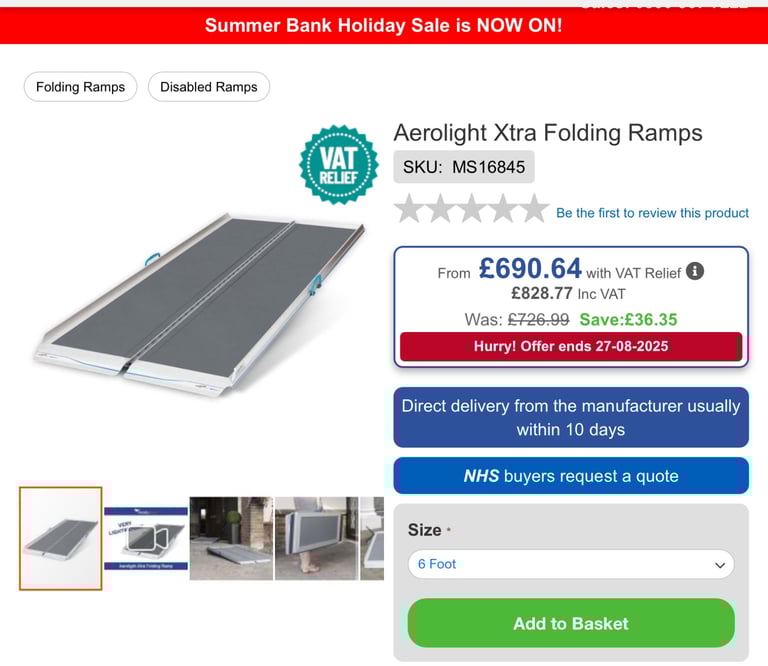Open the Folding Ramps category tag
This screenshot has height=666, width=768.
pos(80,87)
